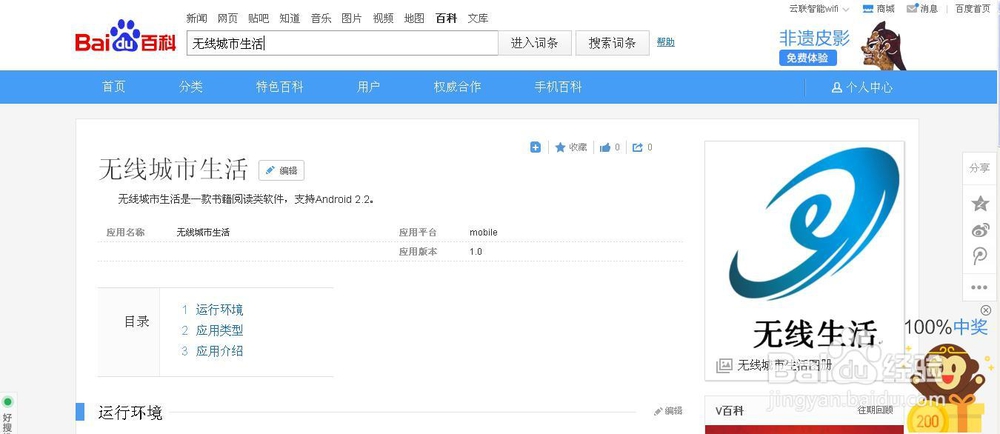Edit the 运行环境 section
Image resolution: width=1000 pixels, height=434 pixels.
668,411
